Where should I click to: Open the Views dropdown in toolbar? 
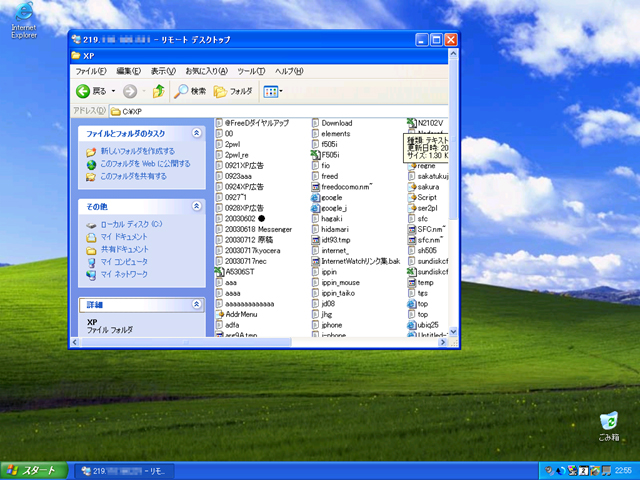[x=273, y=91]
